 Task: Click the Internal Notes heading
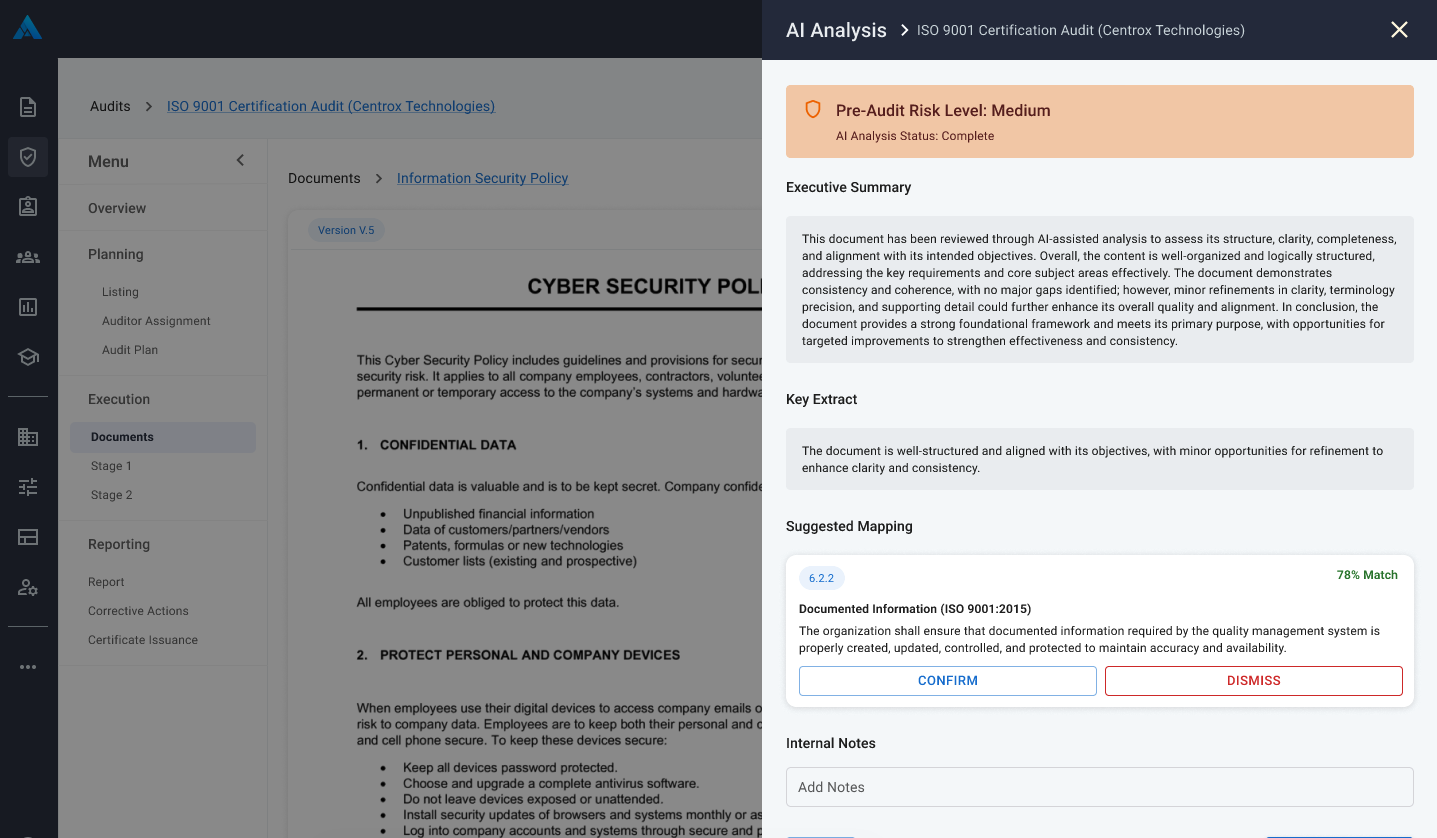830,743
